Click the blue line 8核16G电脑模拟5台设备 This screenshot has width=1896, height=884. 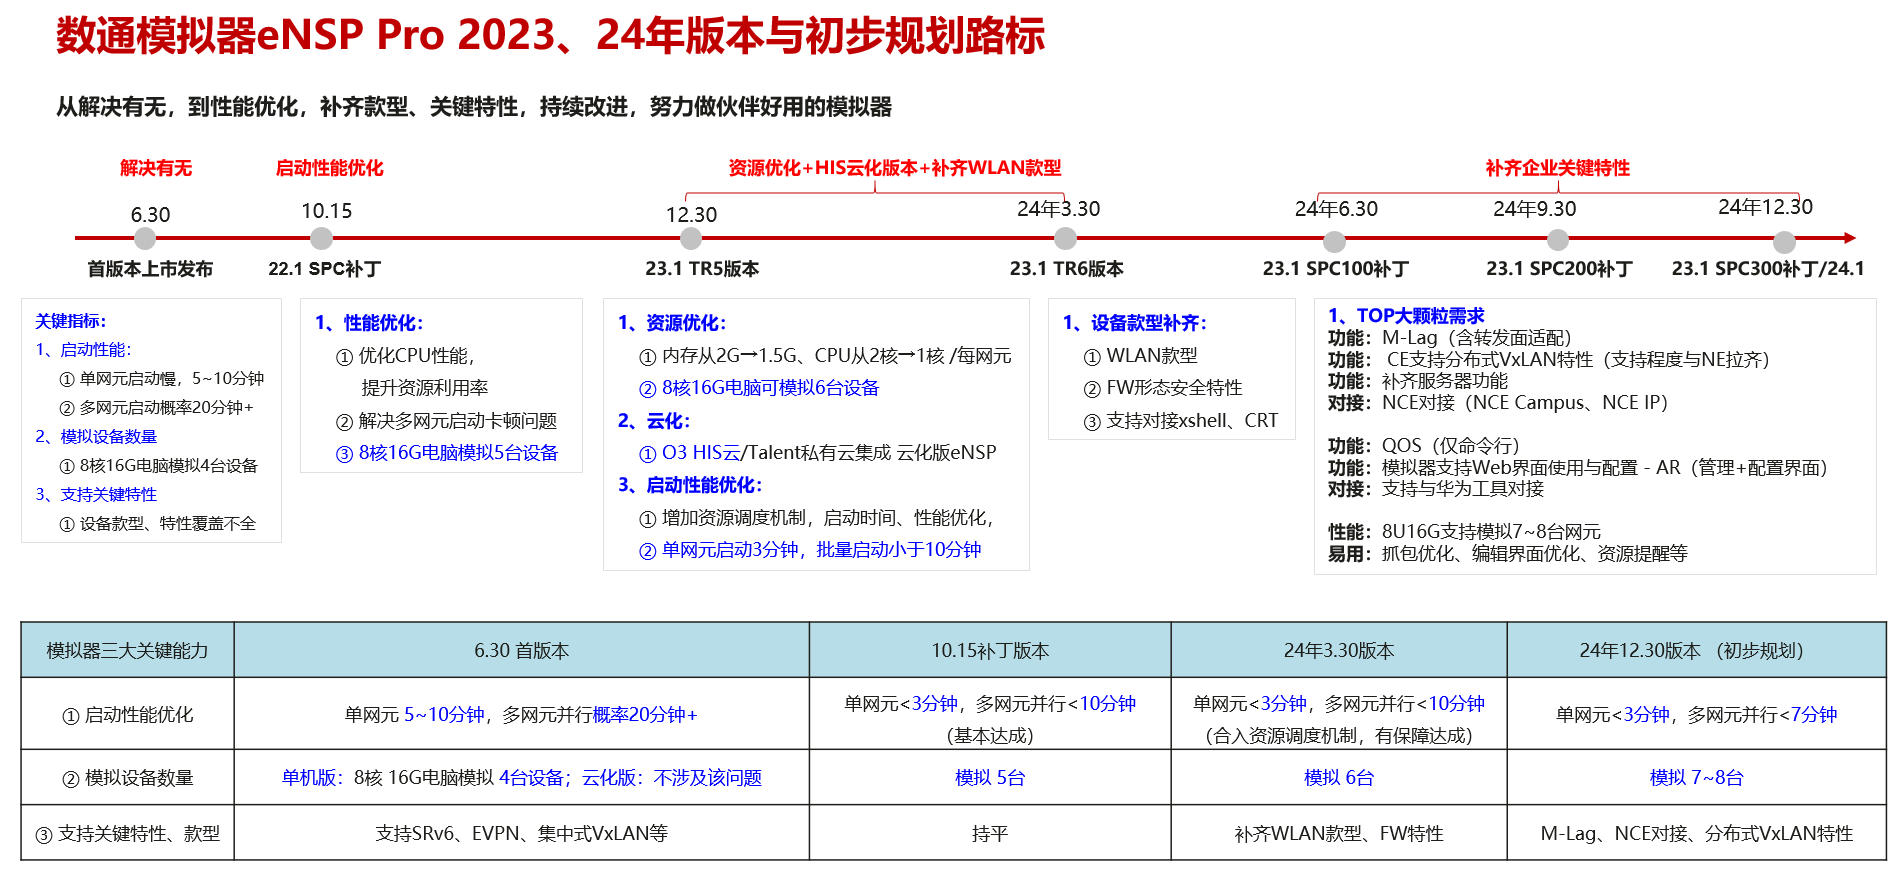(x=446, y=453)
